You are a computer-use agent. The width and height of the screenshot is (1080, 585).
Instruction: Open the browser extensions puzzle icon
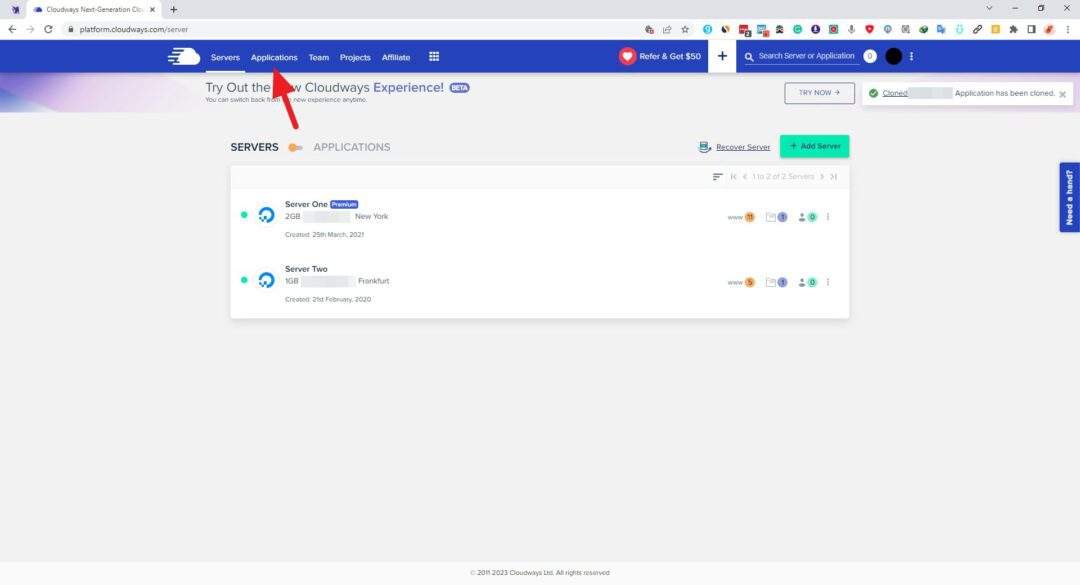tap(1013, 30)
